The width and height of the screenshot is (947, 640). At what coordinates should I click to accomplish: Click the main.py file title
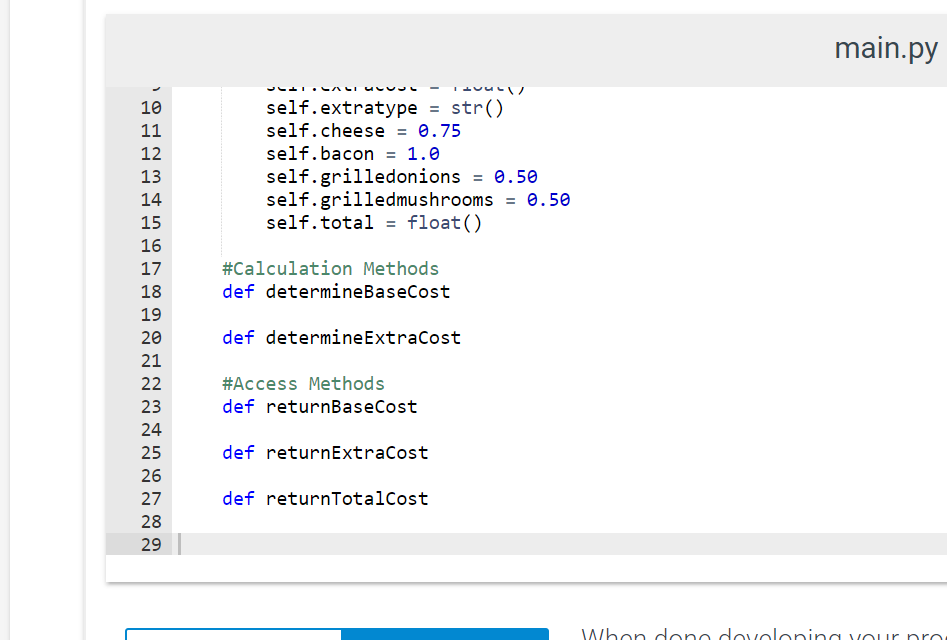(x=885, y=49)
